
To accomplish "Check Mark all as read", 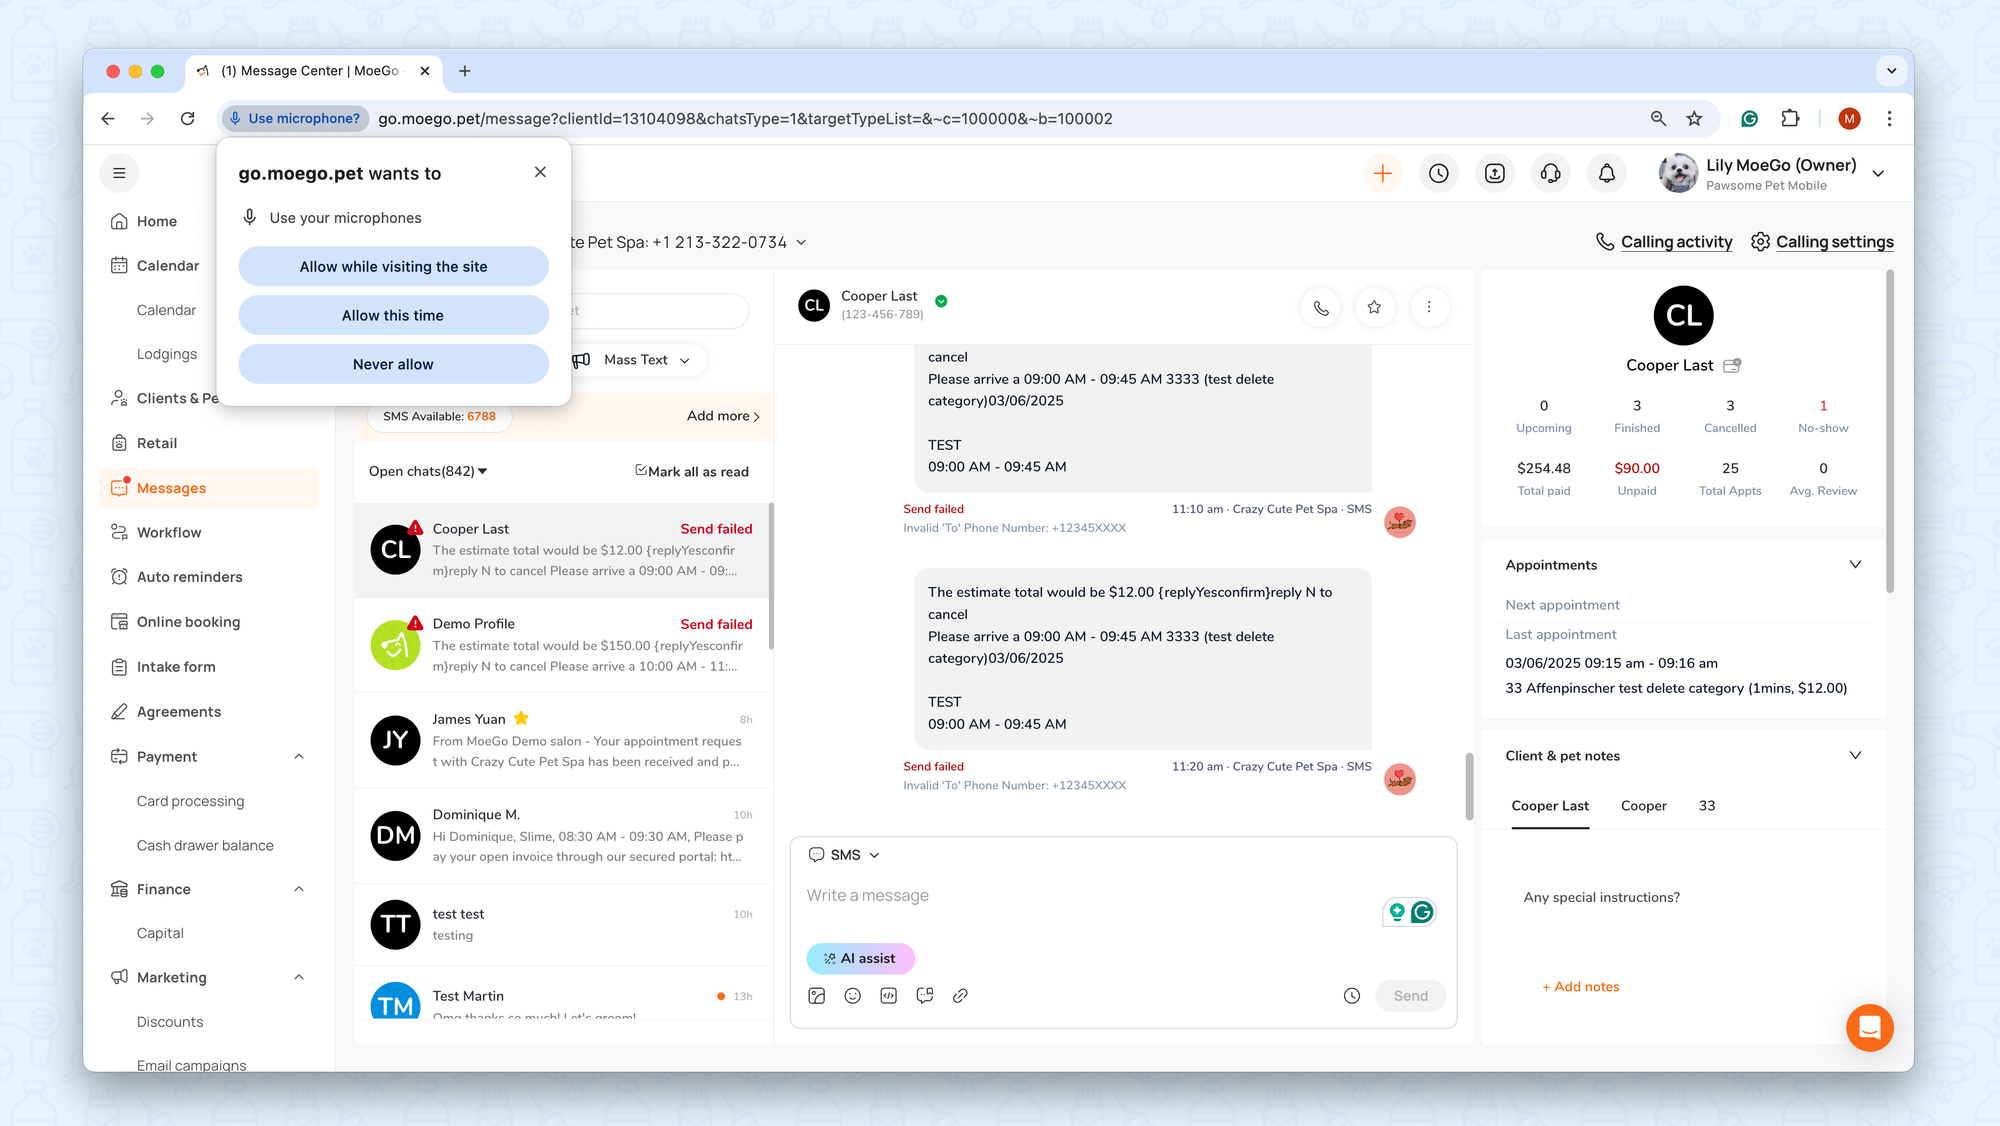I will click(x=692, y=472).
